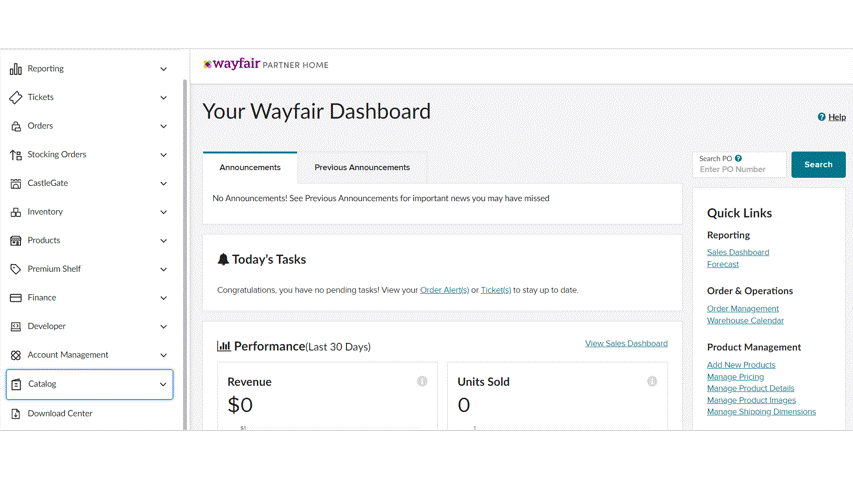Expand the Products section chevron
Viewport: 853px width, 480px height.
click(x=164, y=241)
